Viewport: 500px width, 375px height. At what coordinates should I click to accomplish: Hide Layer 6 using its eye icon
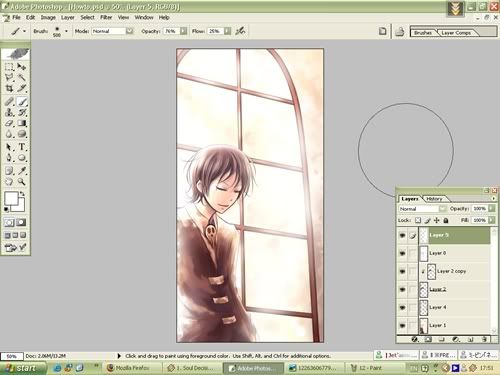tap(403, 253)
